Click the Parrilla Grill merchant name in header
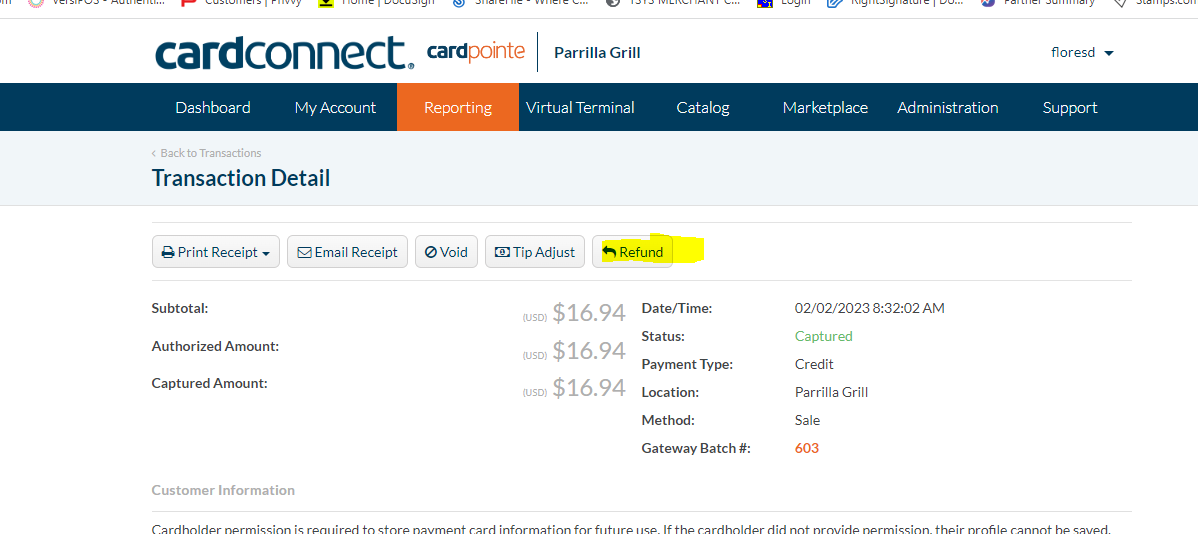 [597, 53]
